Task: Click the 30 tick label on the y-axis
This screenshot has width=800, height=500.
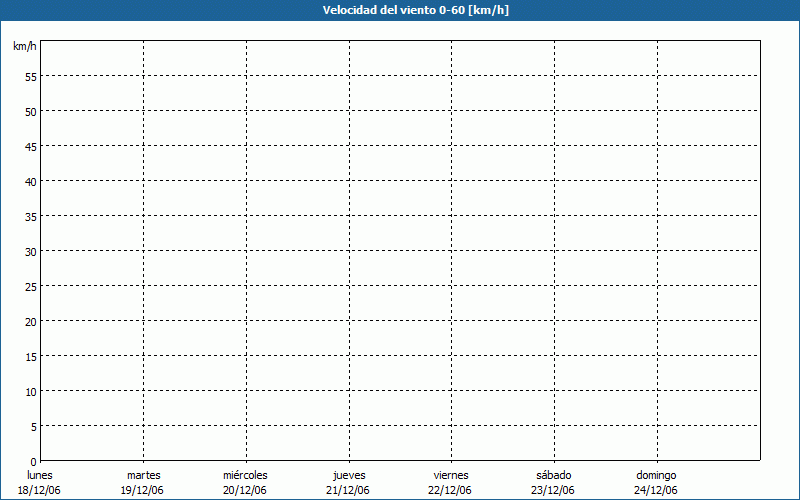Action: point(31,251)
